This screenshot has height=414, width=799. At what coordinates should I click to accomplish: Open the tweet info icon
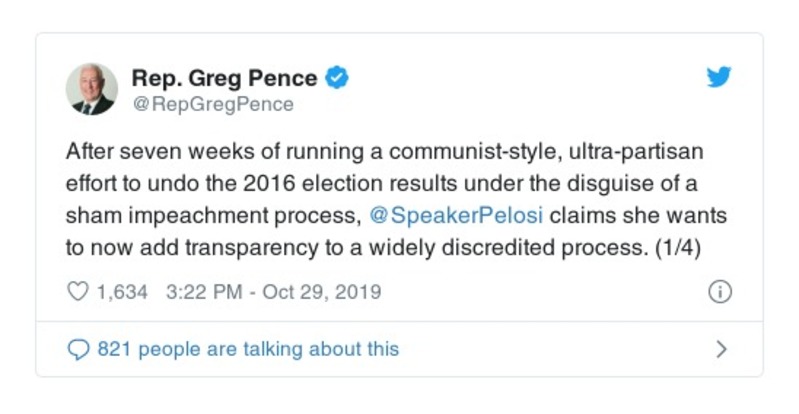click(719, 292)
